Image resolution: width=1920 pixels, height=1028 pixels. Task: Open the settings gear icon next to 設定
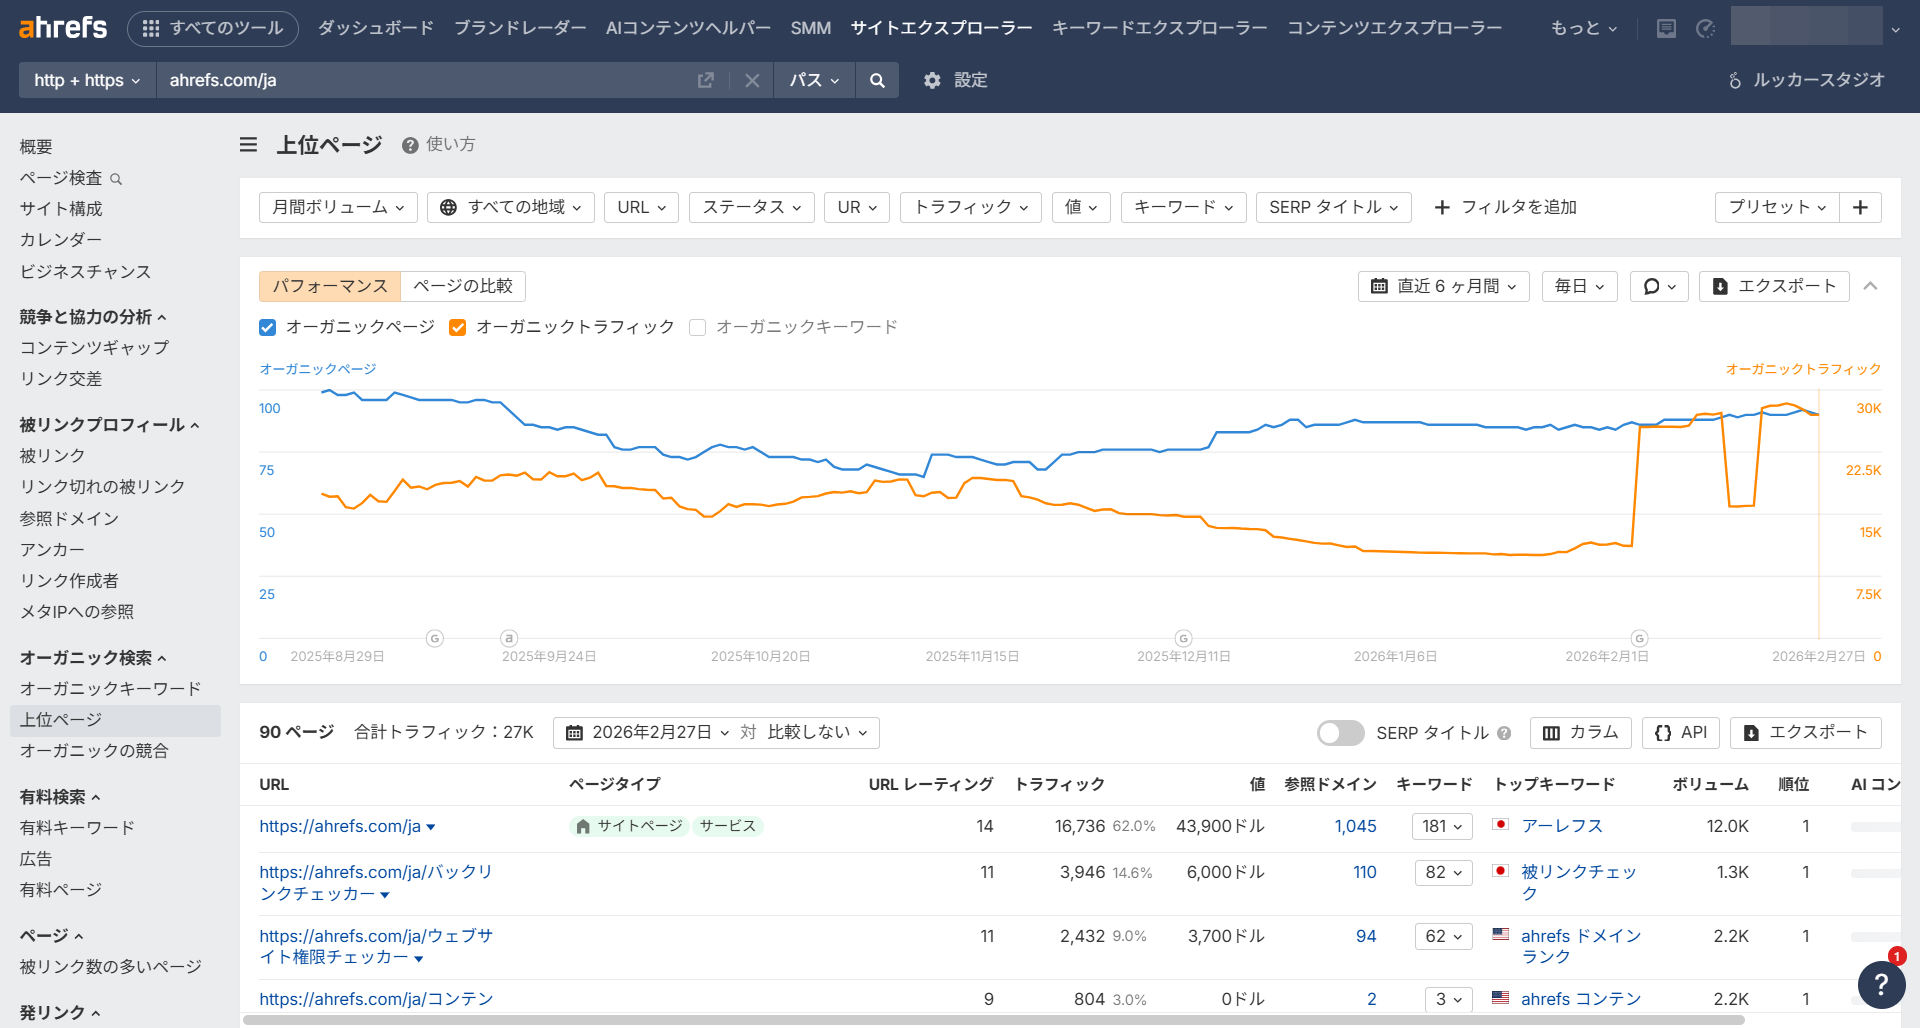tap(932, 80)
